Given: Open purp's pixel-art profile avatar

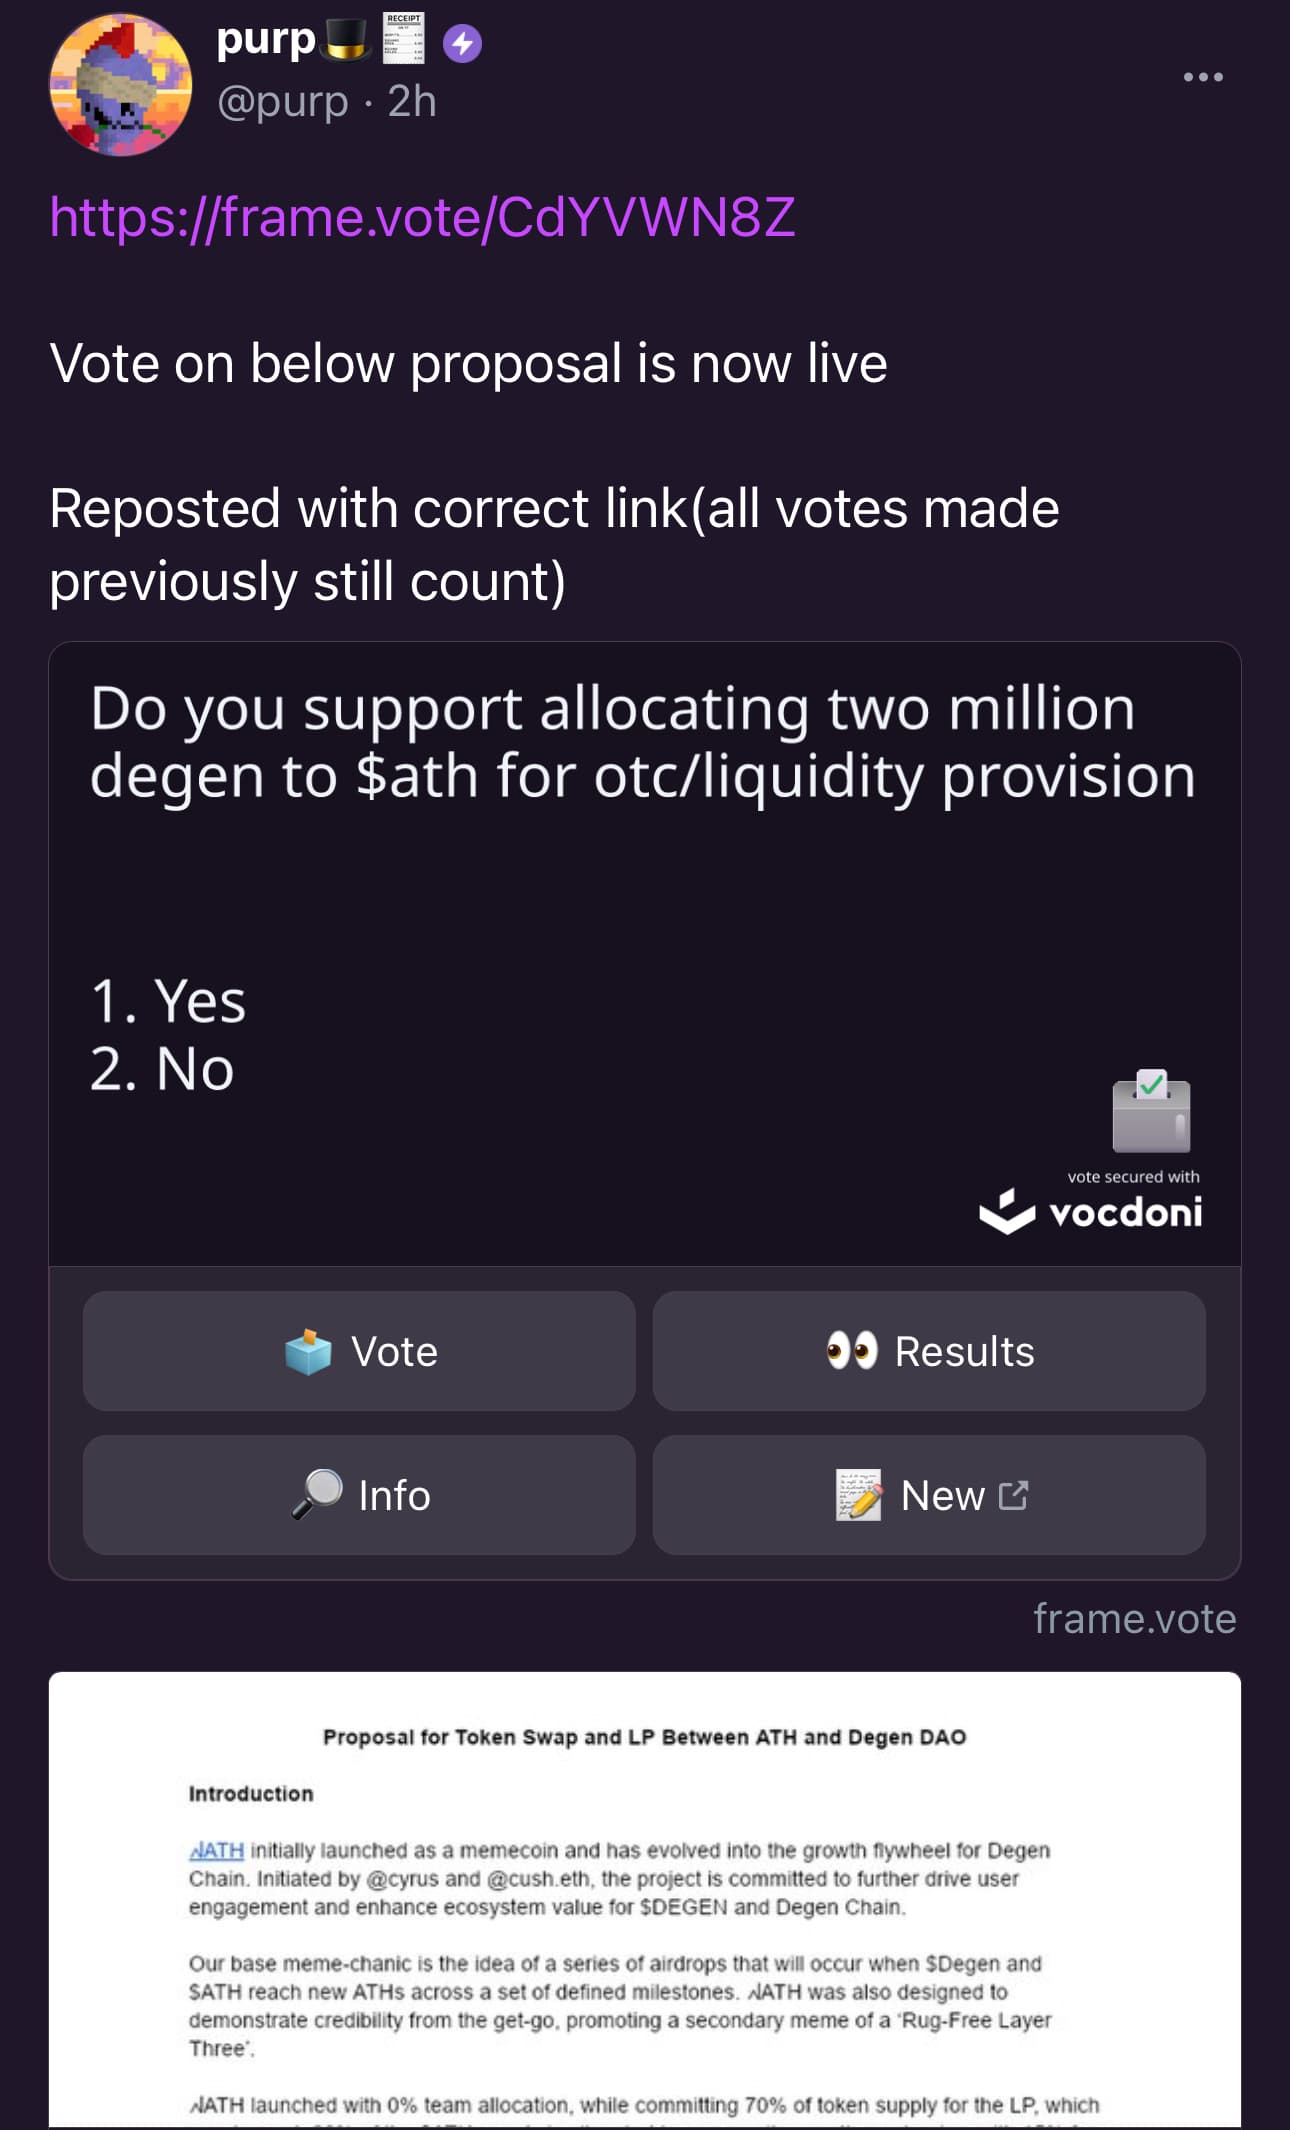Looking at the screenshot, I should pyautogui.click(x=121, y=85).
